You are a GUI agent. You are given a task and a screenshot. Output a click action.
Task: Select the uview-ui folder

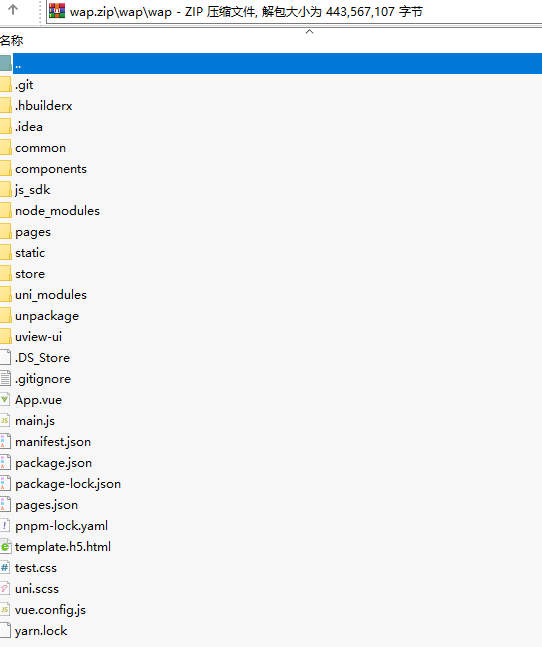[38, 337]
